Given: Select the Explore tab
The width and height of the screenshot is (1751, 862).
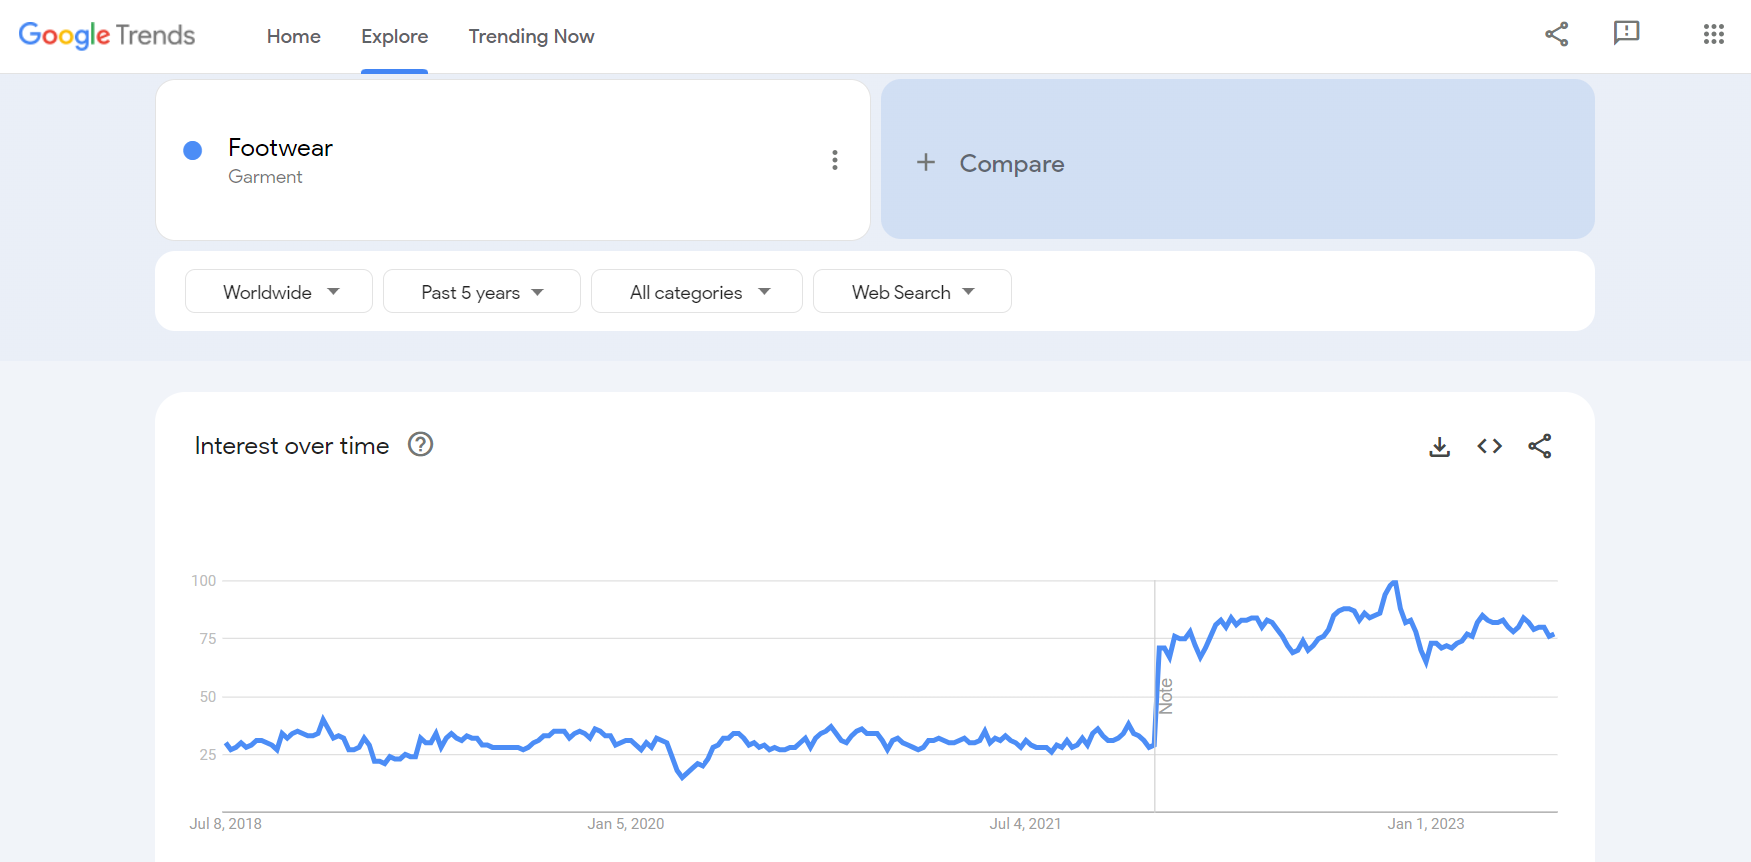Looking at the screenshot, I should [394, 36].
